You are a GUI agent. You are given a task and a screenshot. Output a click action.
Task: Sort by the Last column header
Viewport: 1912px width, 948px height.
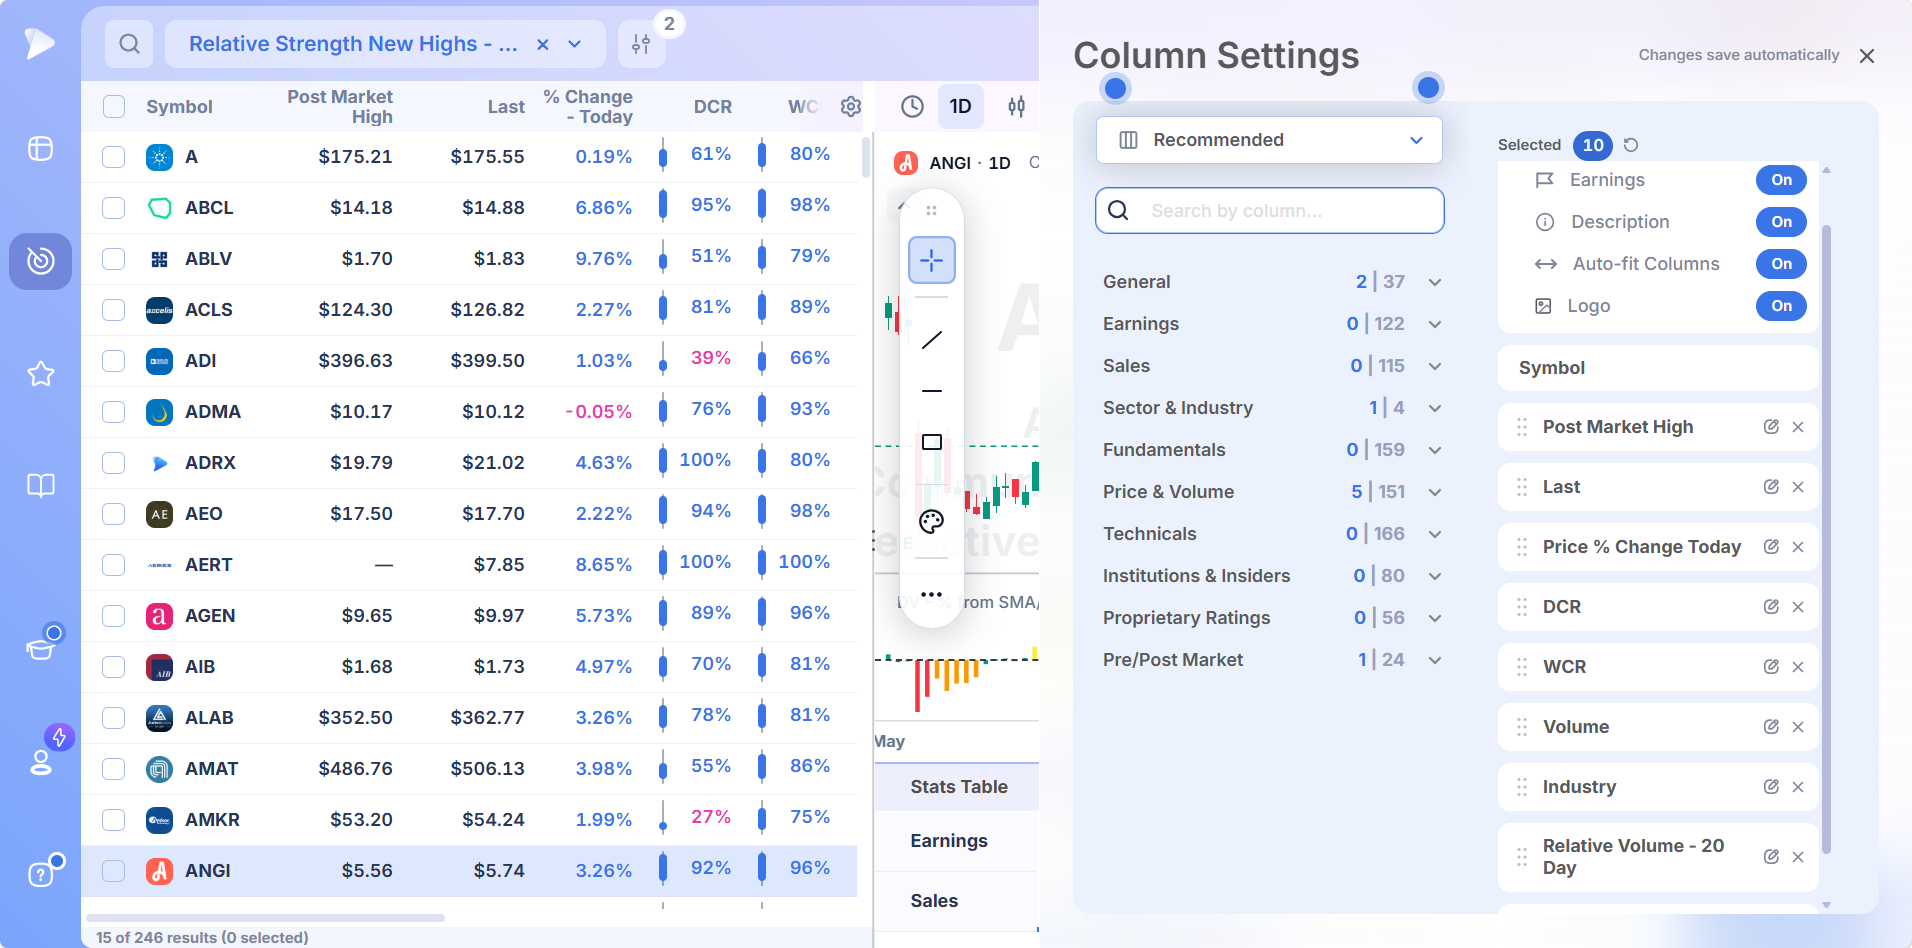point(506,106)
